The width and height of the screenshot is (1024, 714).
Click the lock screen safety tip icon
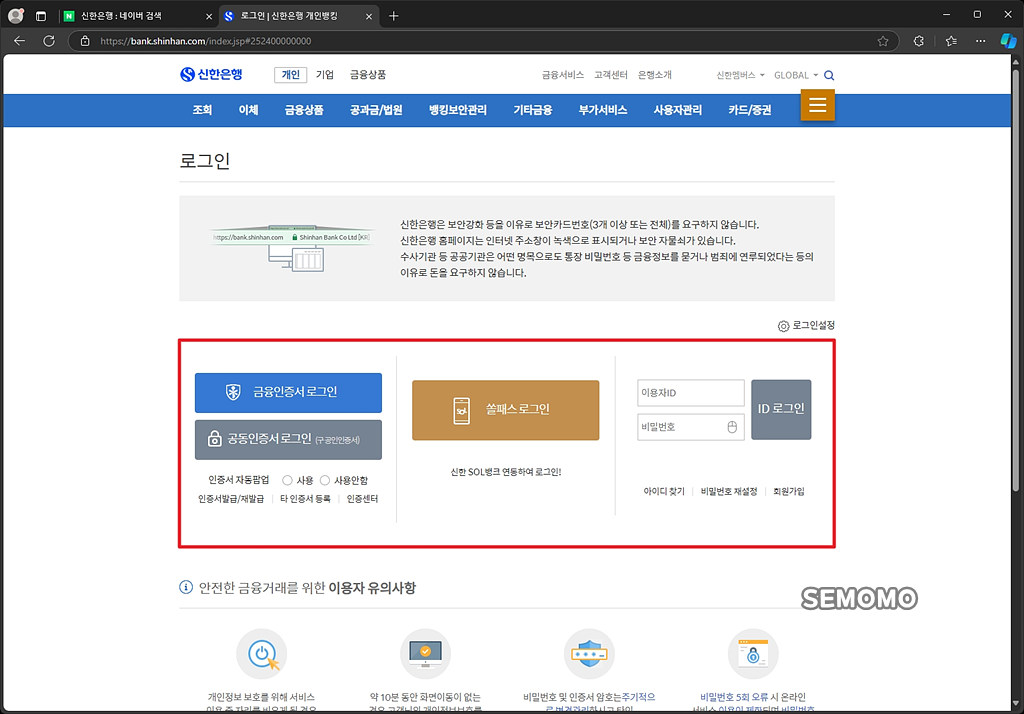[x=753, y=654]
